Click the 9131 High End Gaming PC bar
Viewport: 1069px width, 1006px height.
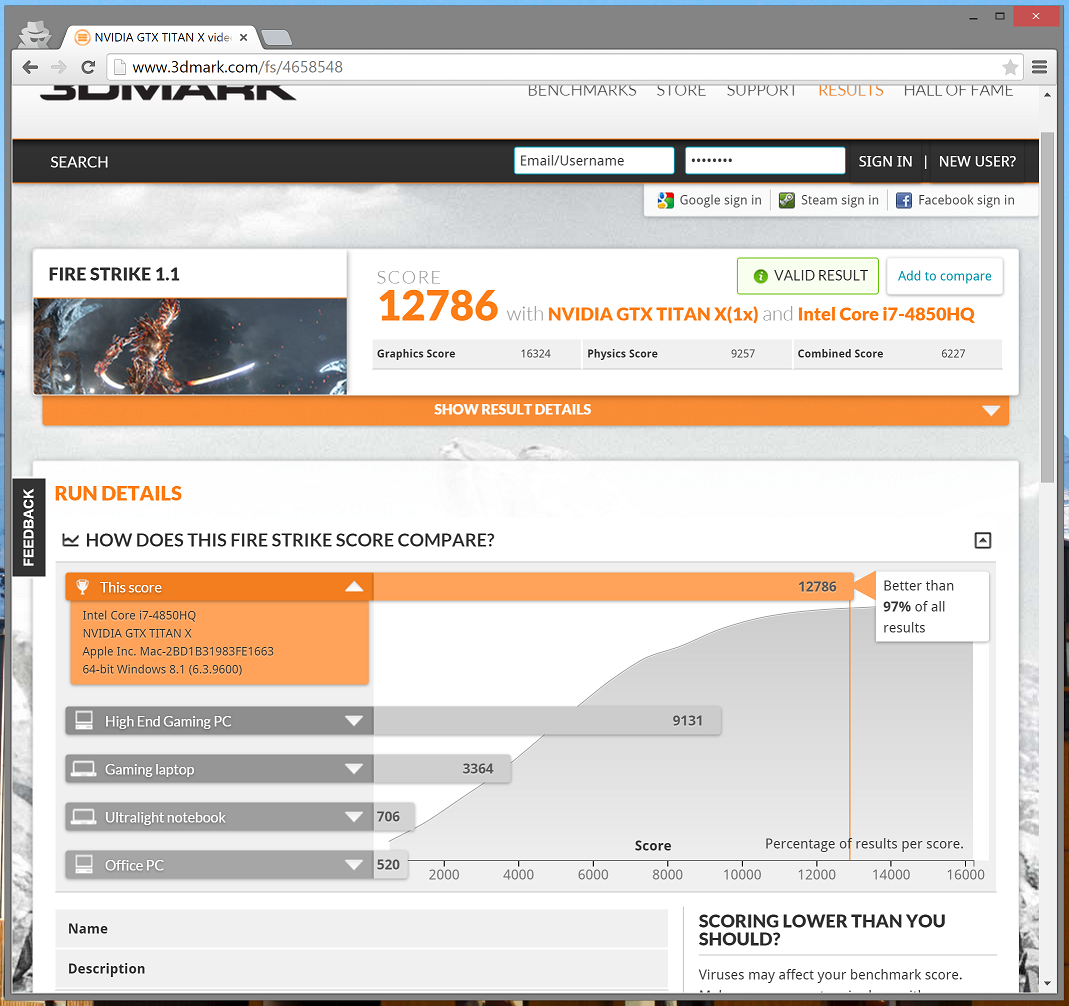pyautogui.click(x=547, y=721)
